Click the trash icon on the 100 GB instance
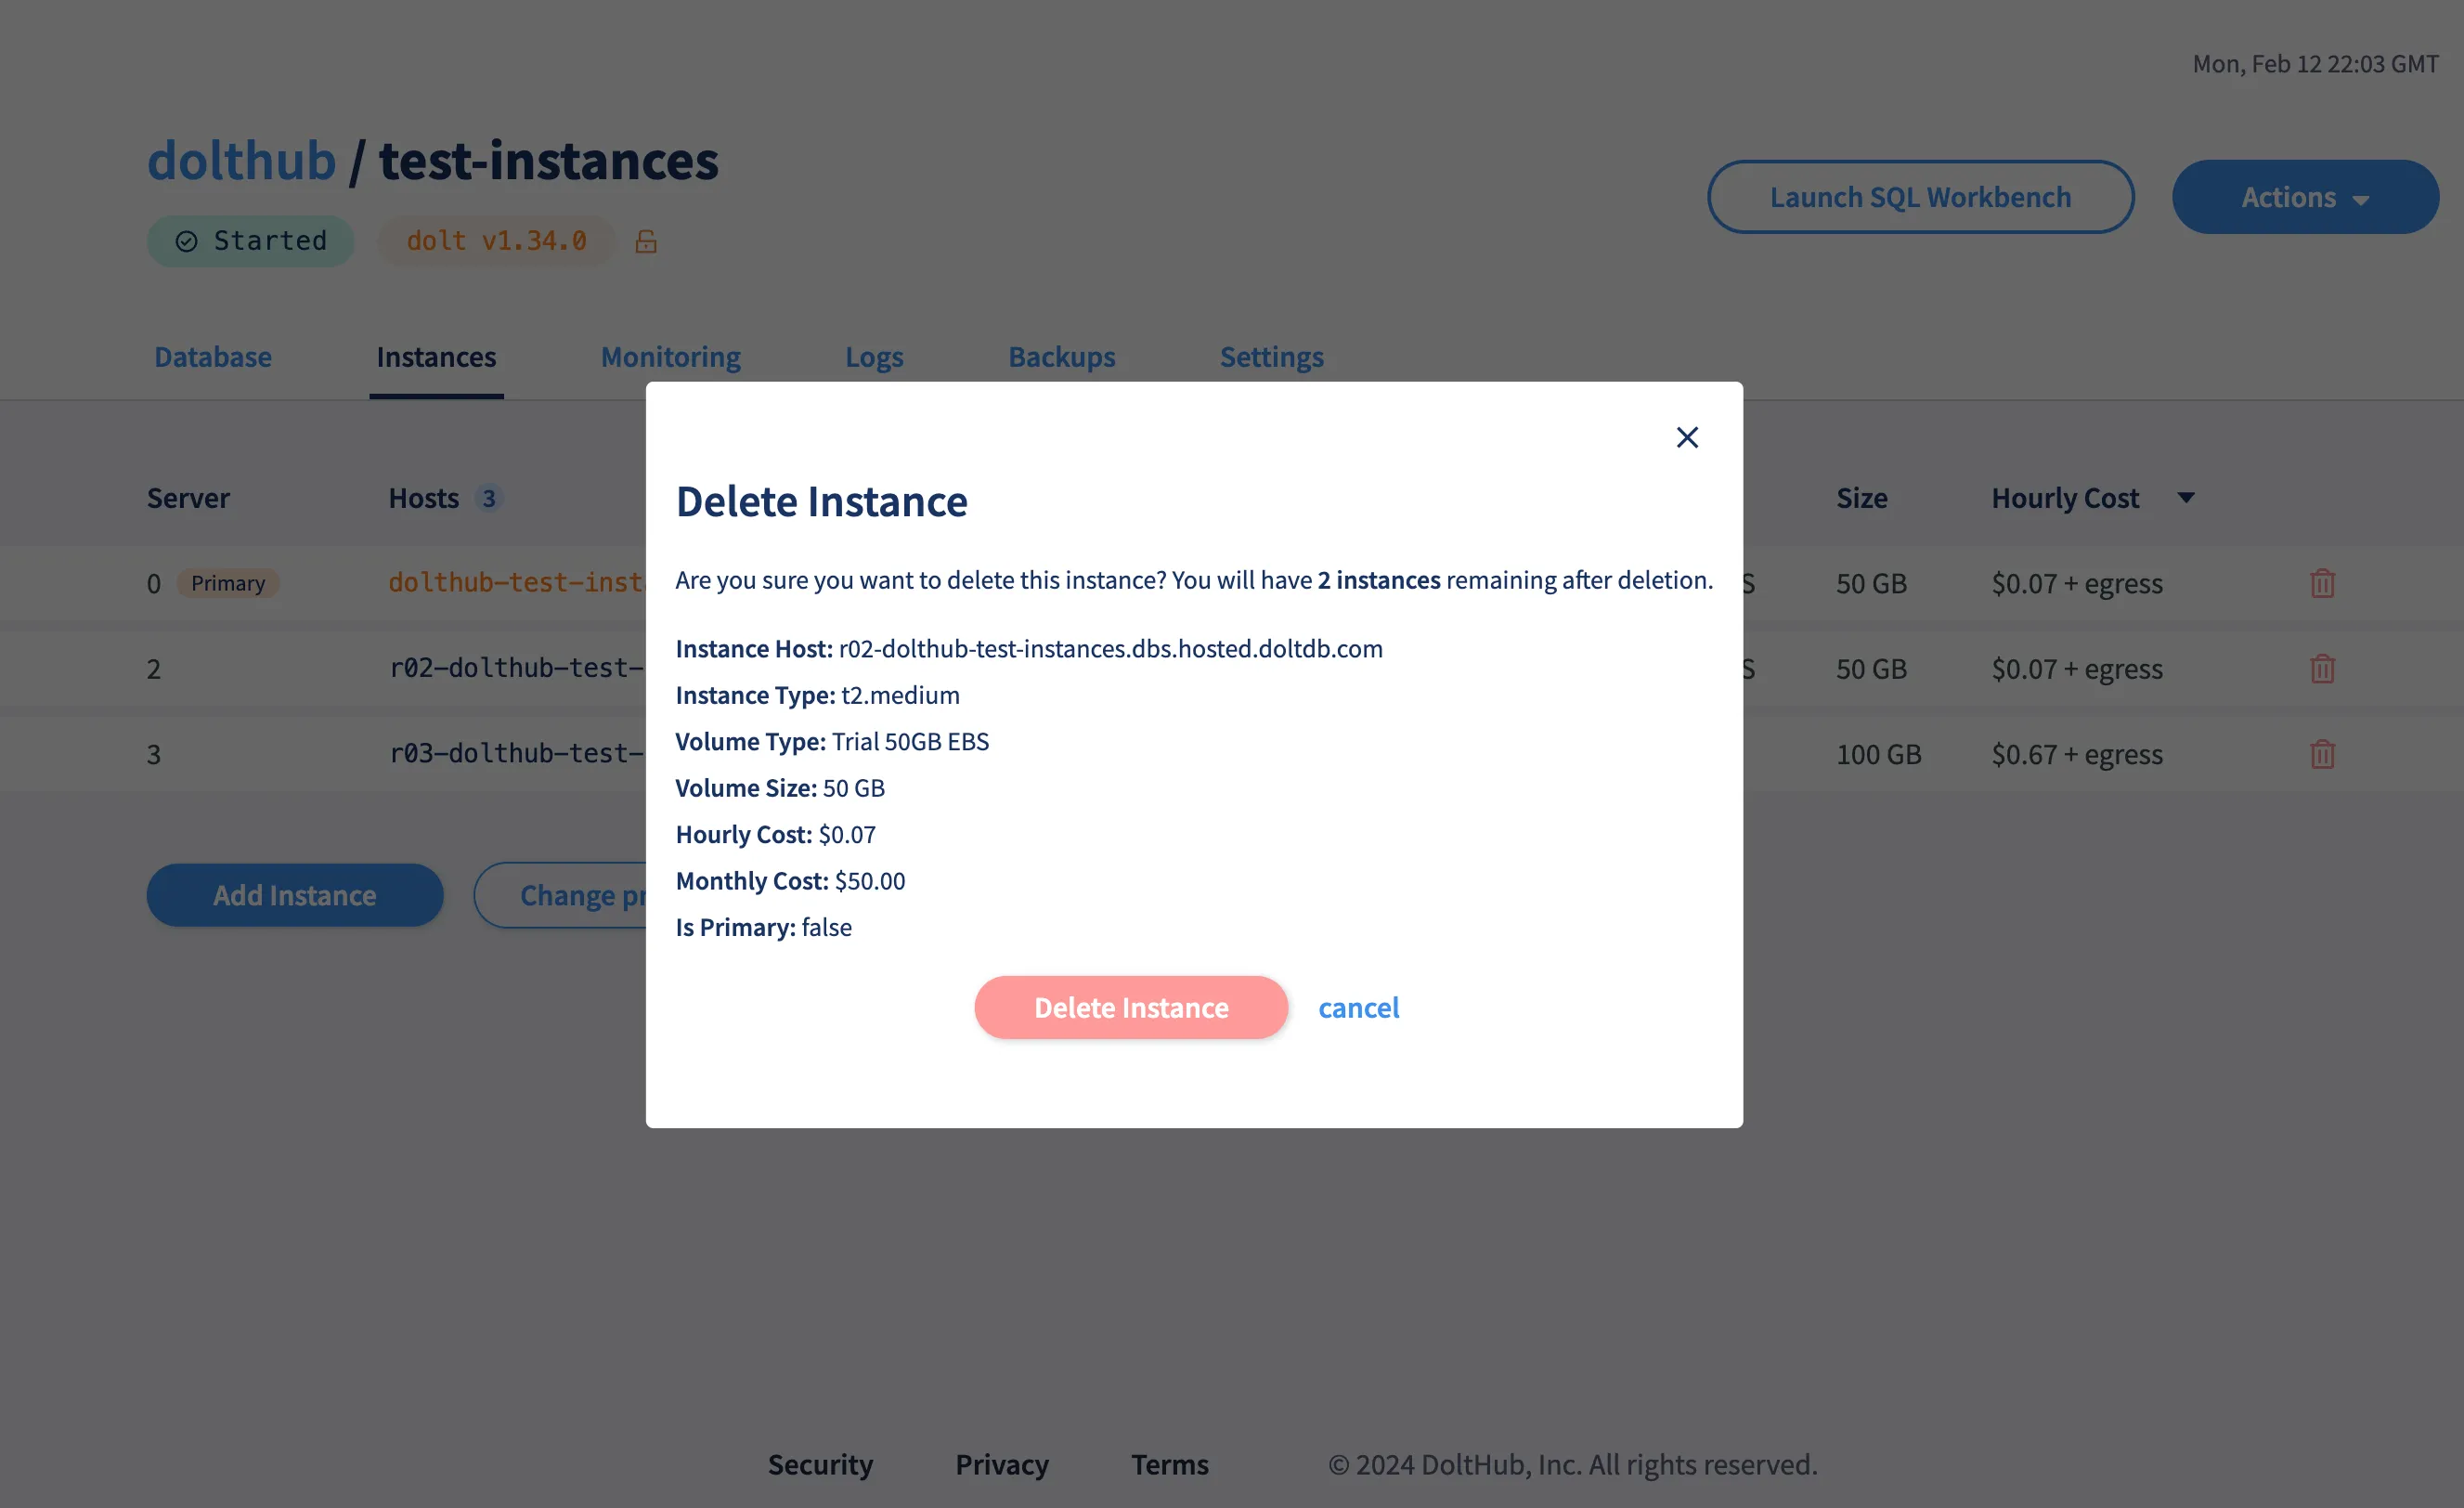The width and height of the screenshot is (2464, 1508). pos(2322,754)
